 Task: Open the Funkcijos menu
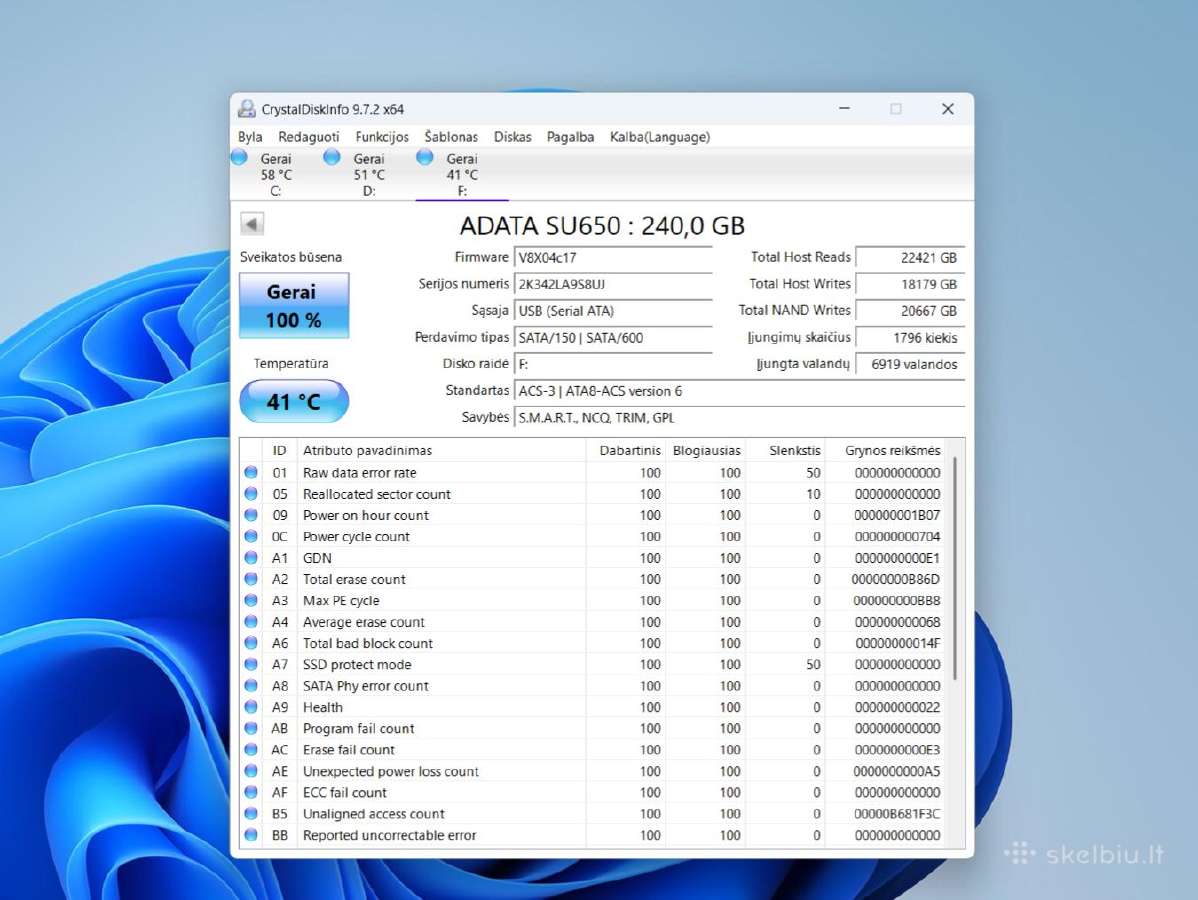click(x=382, y=137)
